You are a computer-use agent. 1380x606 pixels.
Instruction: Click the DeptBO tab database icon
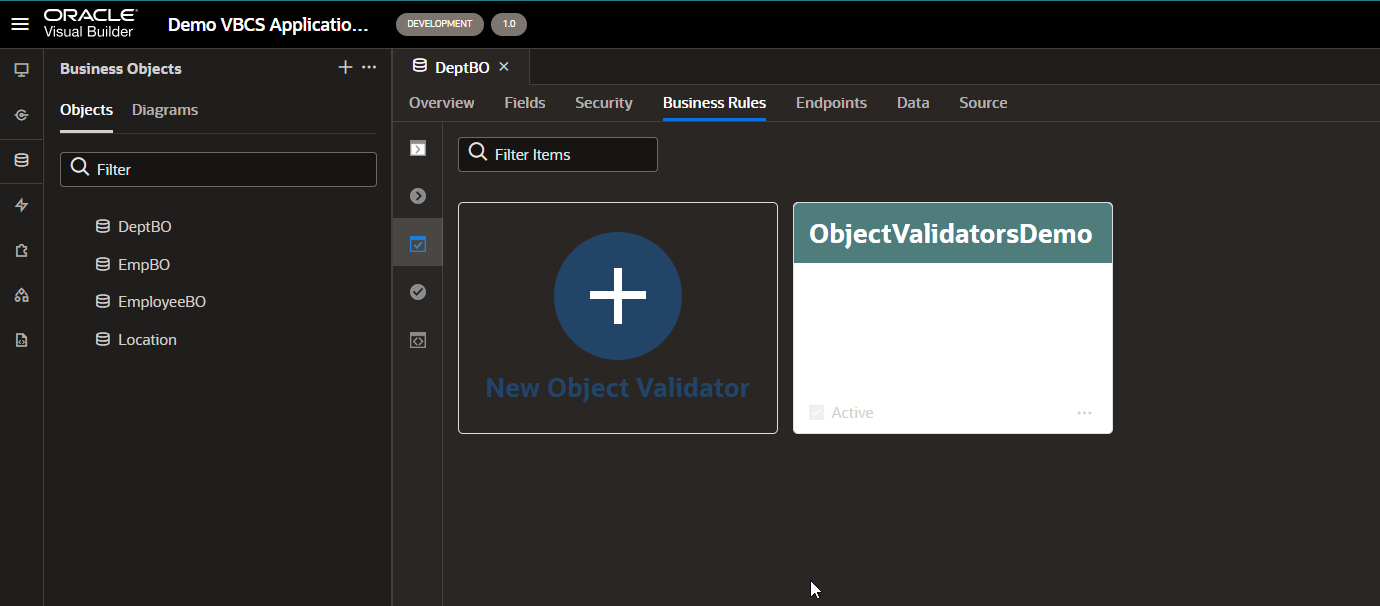(x=419, y=67)
